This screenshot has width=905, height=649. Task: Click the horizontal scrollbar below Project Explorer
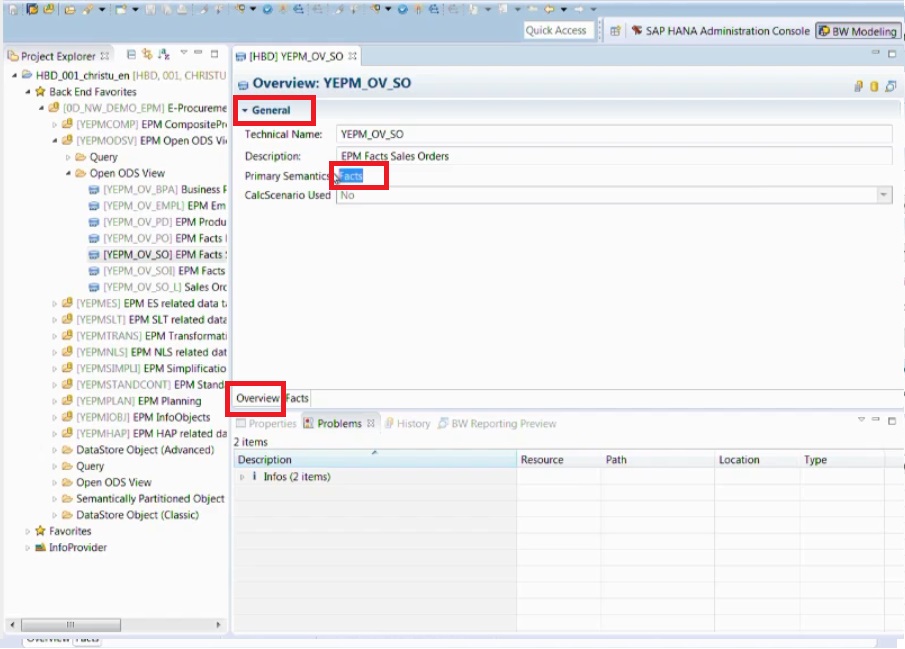tap(70, 623)
